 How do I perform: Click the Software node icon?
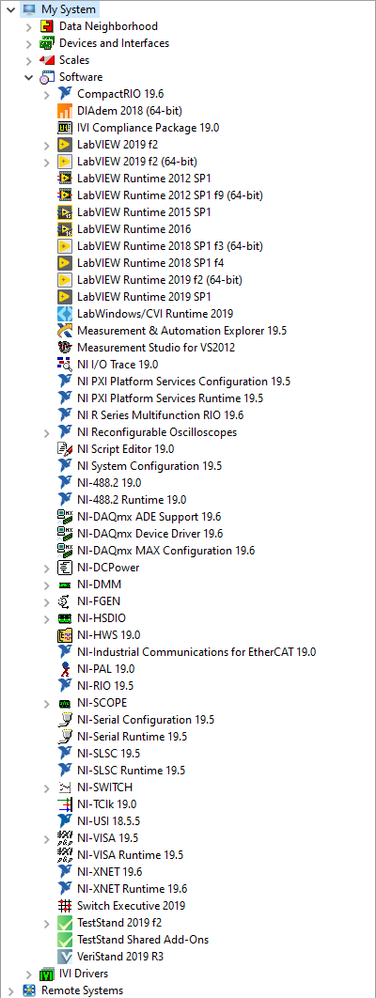point(47,77)
